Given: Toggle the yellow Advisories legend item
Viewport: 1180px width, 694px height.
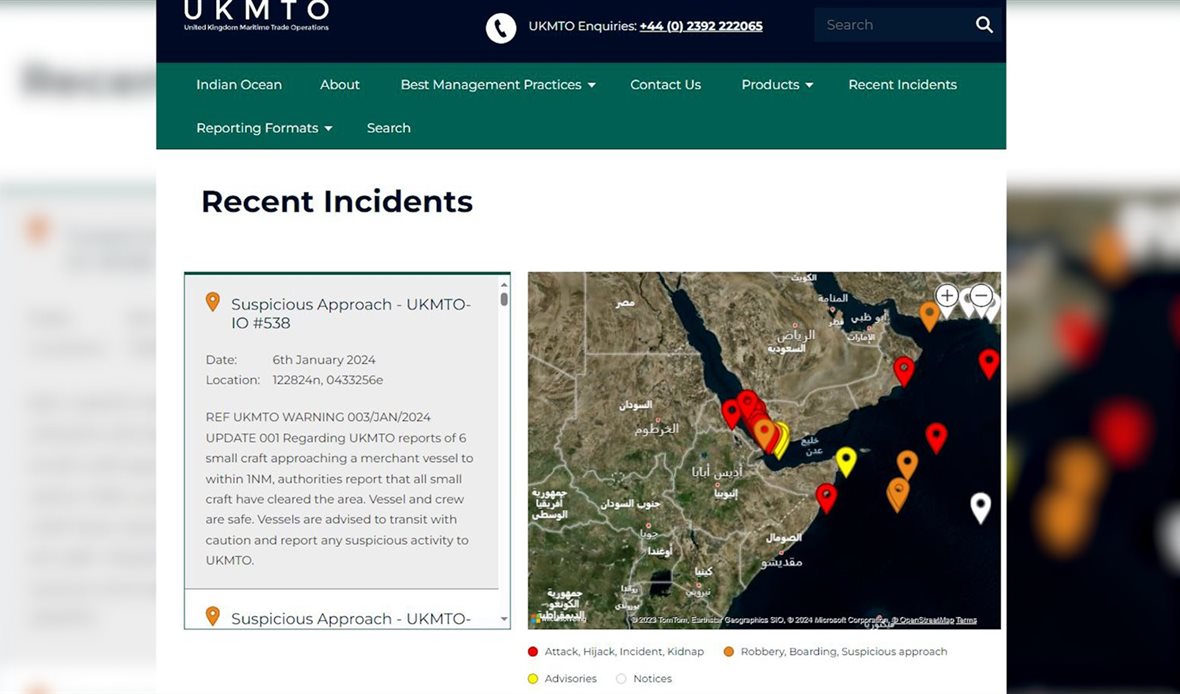Looking at the screenshot, I should click(x=562, y=679).
